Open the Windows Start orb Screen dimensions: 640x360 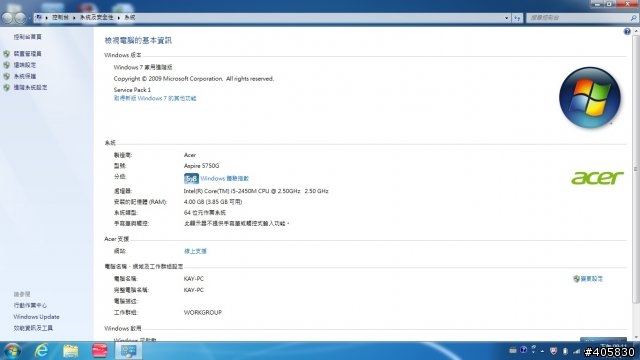(12, 351)
